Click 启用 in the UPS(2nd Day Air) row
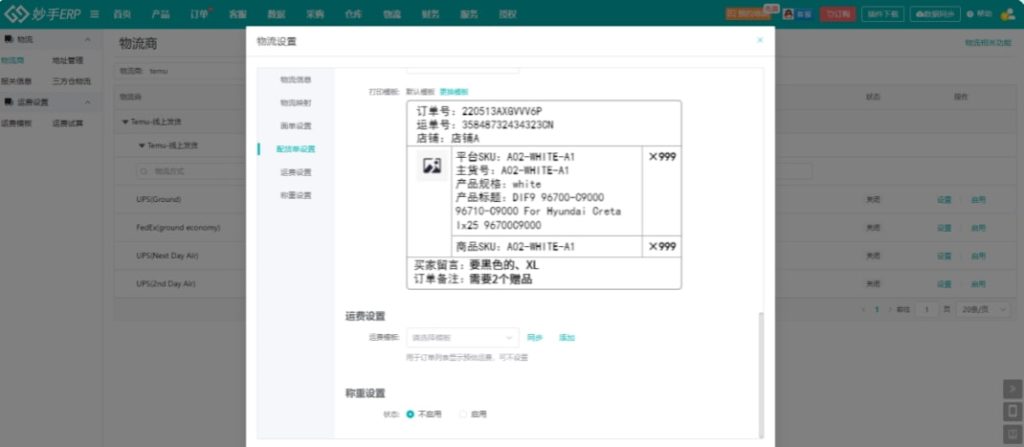The height and width of the screenshot is (447, 1024). pyautogui.click(x=978, y=284)
